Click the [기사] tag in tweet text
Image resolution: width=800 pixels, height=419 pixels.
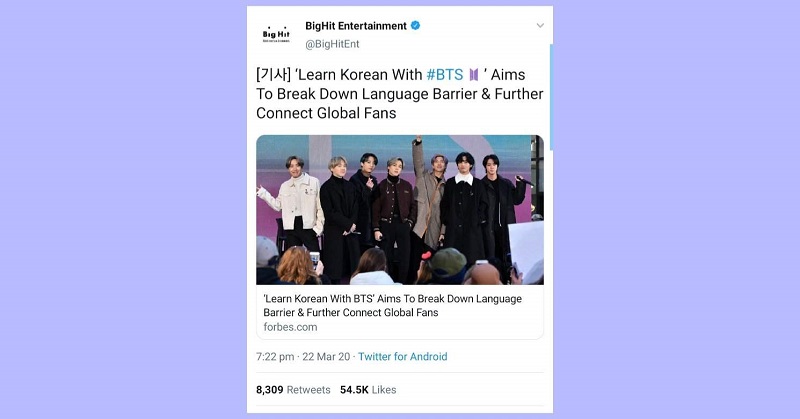(273, 75)
